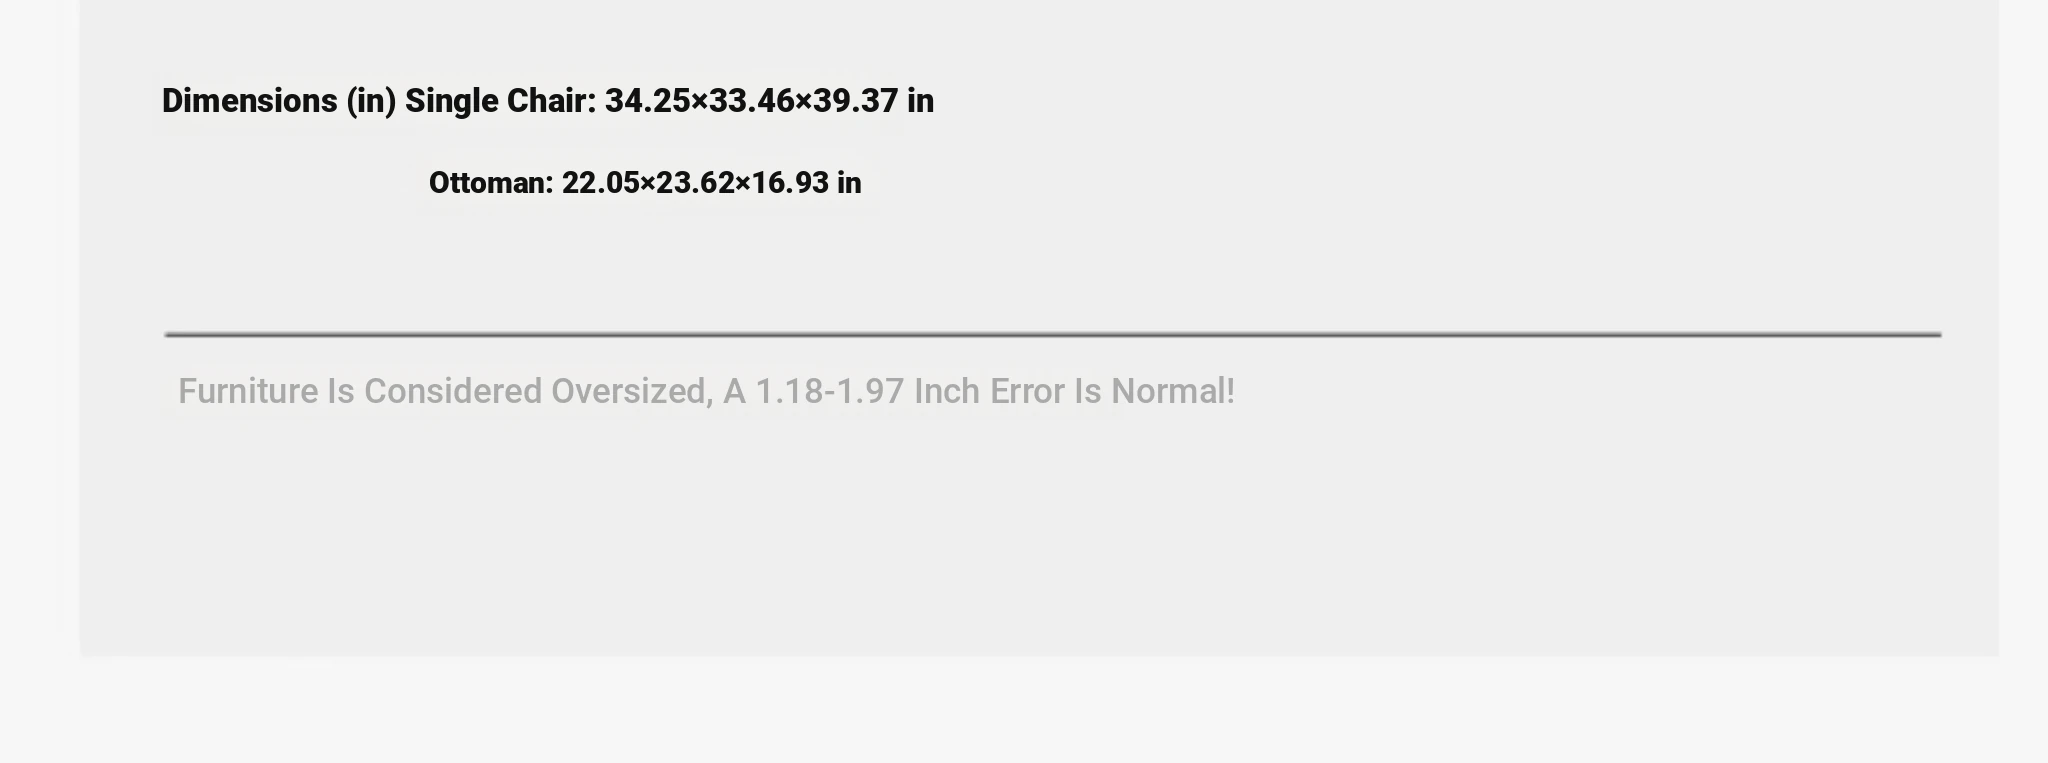Select the "Single Chair:" label
The width and height of the screenshot is (2048, 763).
tap(500, 101)
